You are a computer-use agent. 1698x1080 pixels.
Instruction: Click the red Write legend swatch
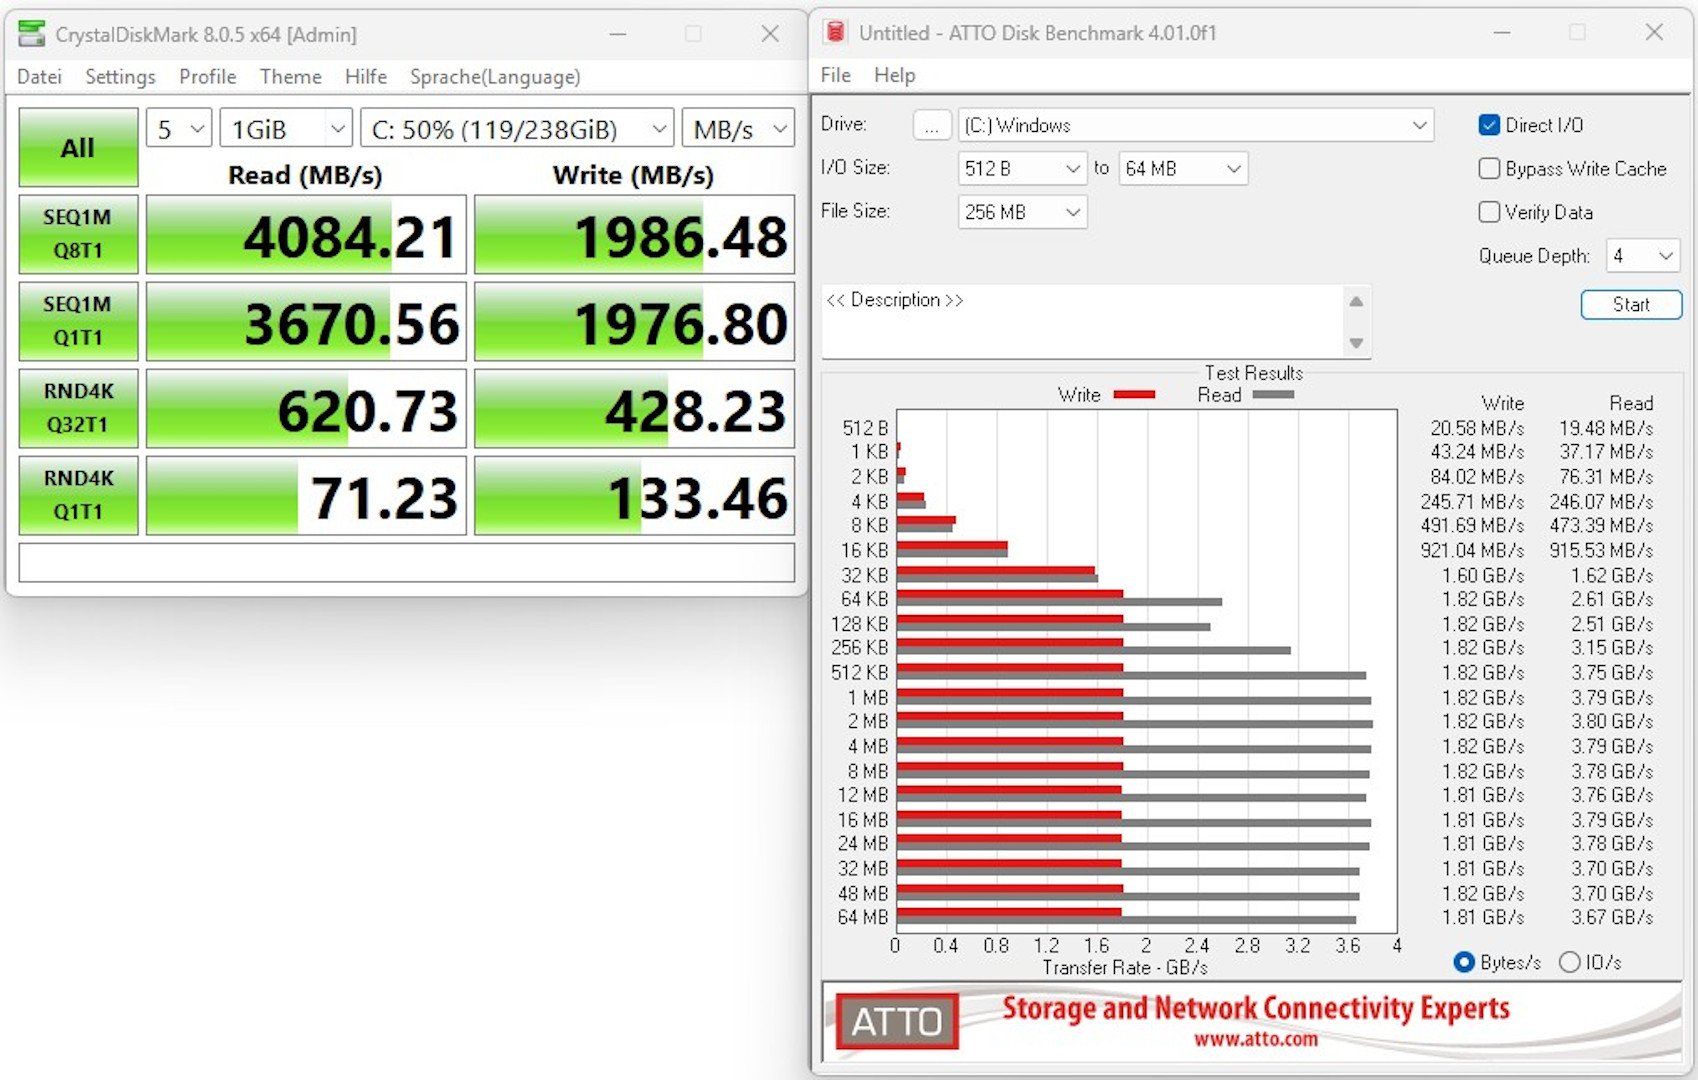point(1134,395)
